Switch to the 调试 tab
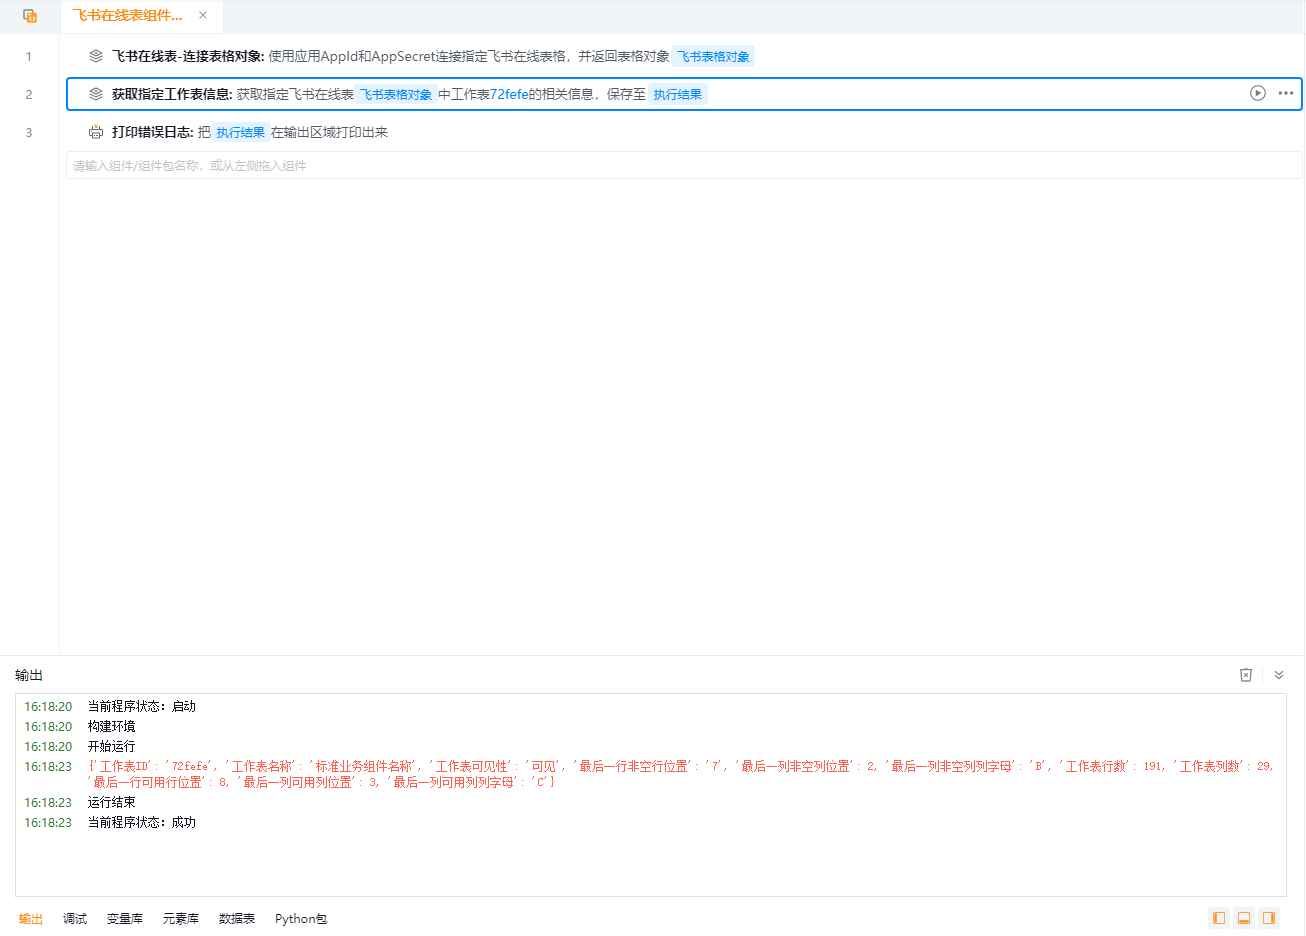1306x936 pixels. 75,918
